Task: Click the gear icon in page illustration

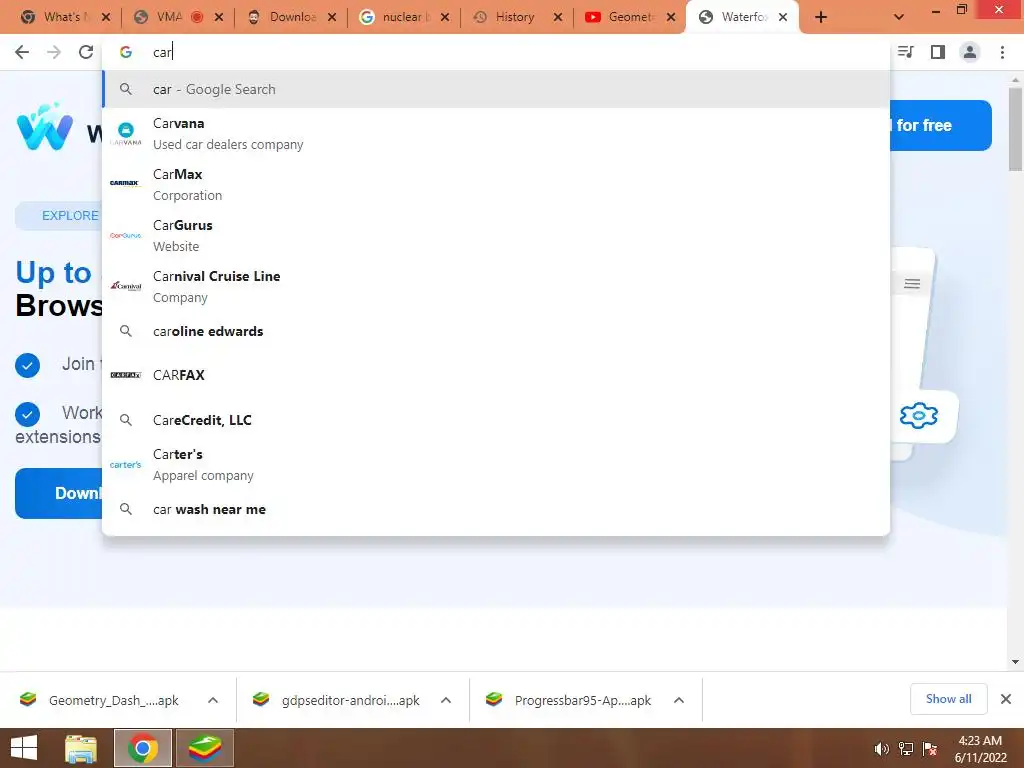Action: point(918,415)
